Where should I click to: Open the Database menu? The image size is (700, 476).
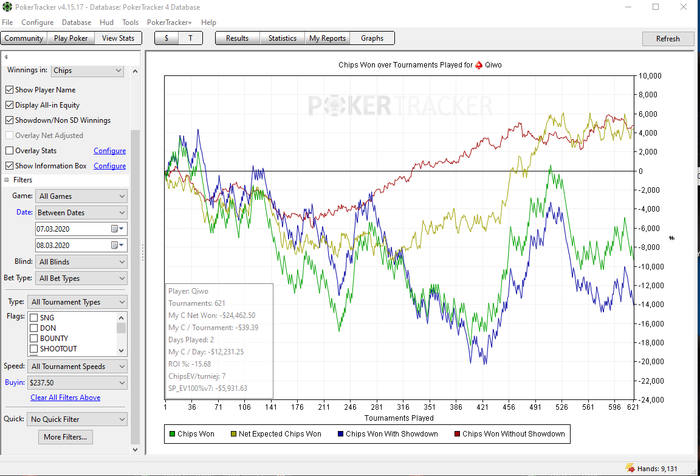pyautogui.click(x=76, y=22)
